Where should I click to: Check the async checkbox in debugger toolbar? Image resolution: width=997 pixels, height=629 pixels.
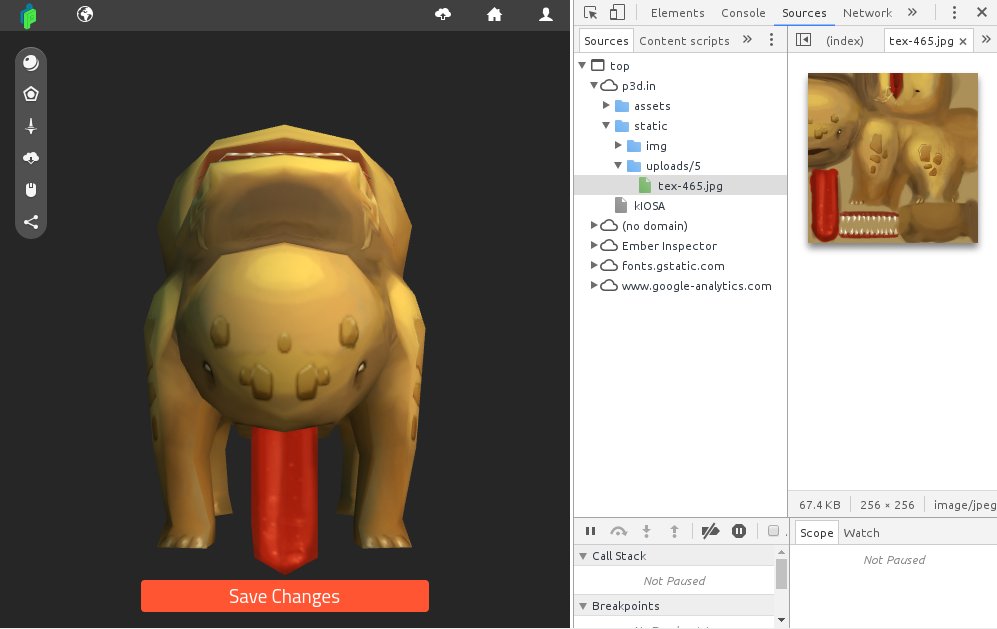click(x=773, y=530)
